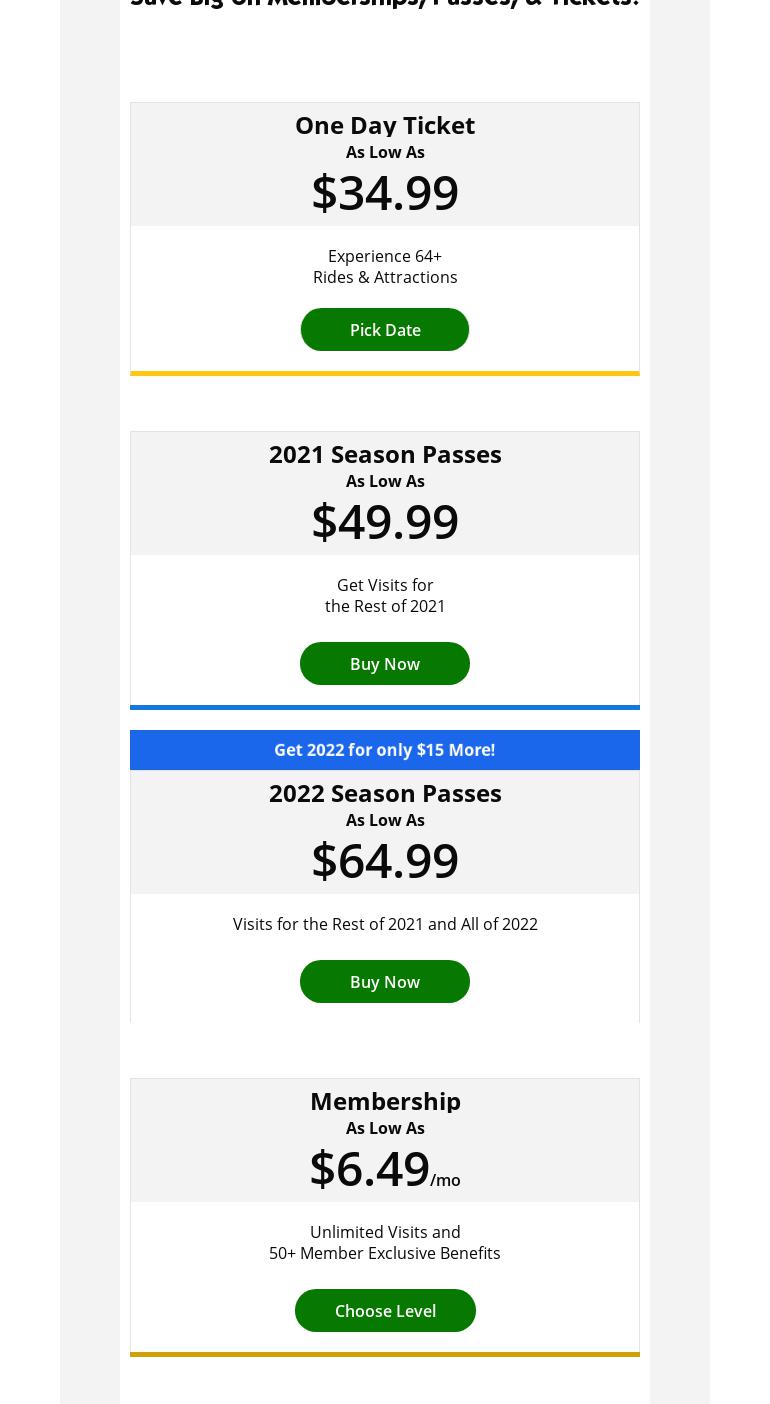Viewport: 770px width, 1404px height.
Task: Click the 'Experience 64+ Rides & Attractions' text
Action: tap(385, 267)
